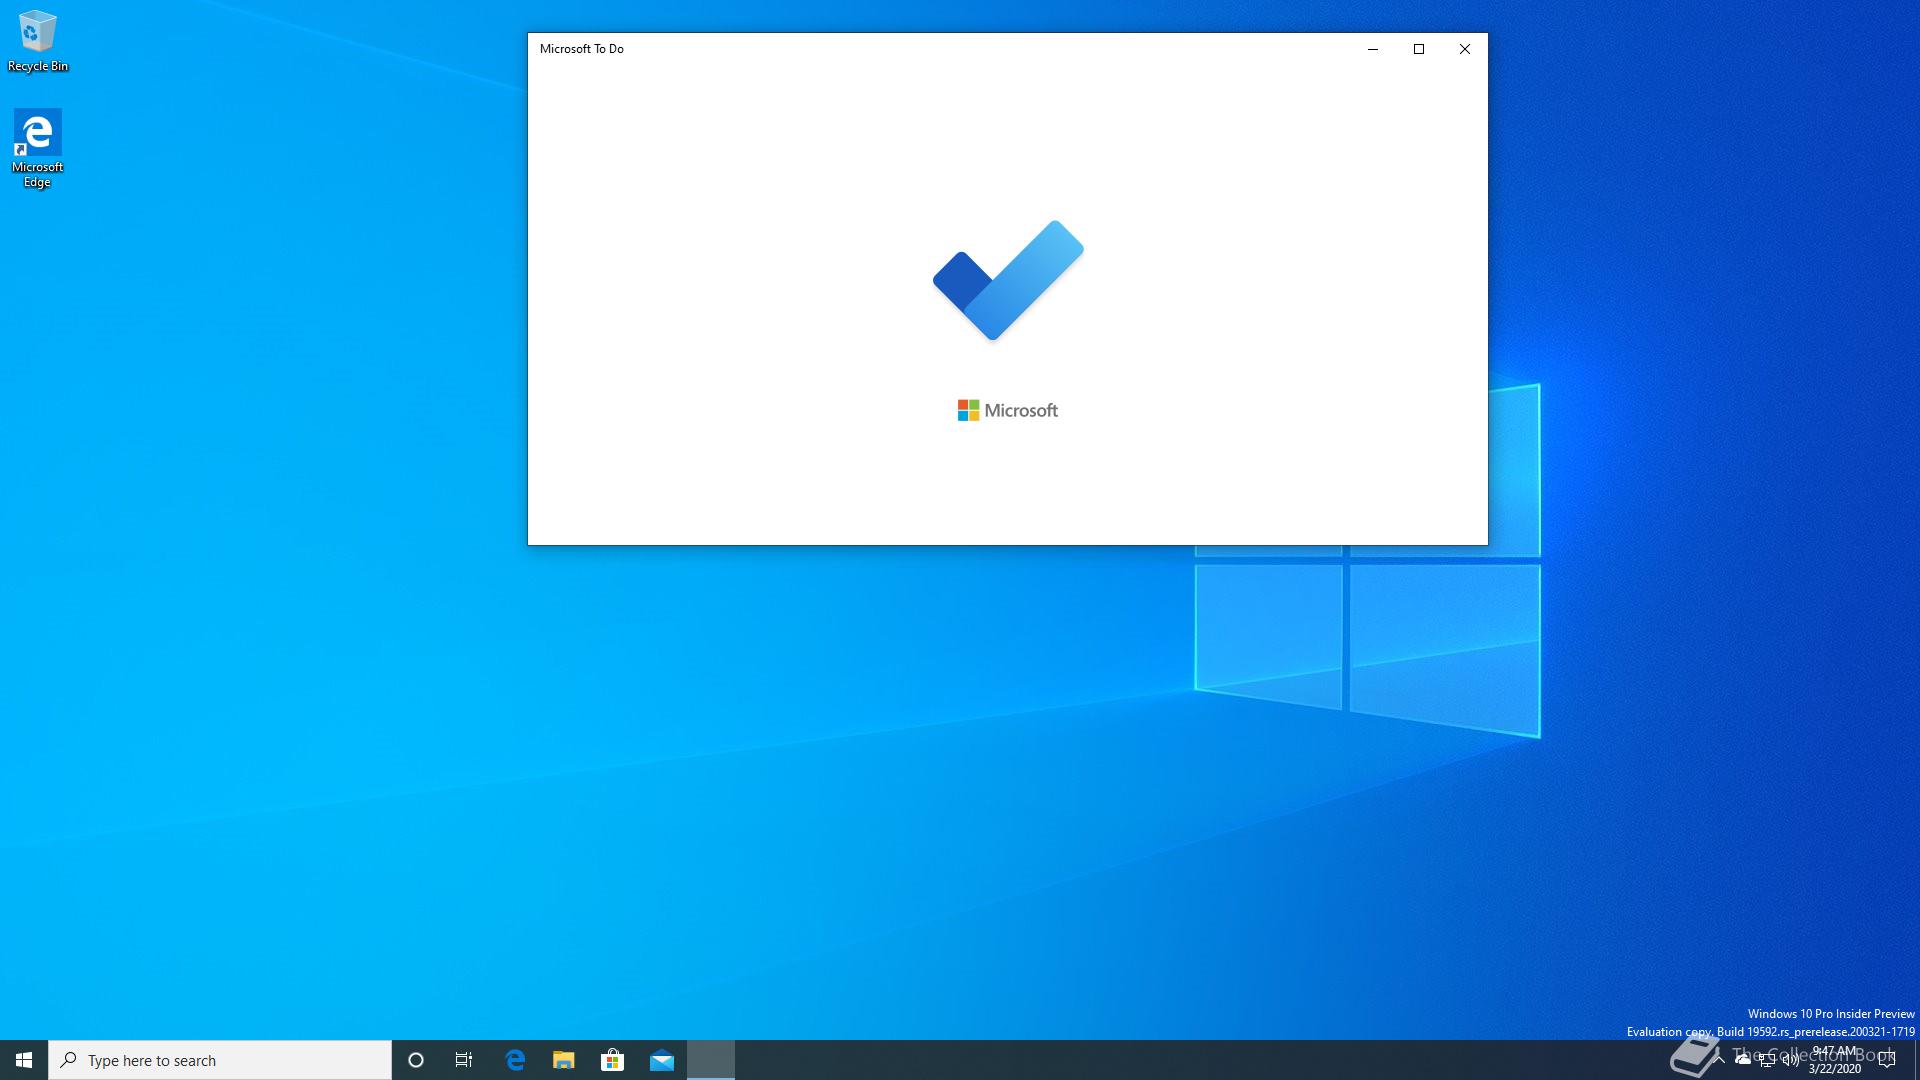
Task: Open the clock showing 3/22/2020
Action: click(1835, 1060)
